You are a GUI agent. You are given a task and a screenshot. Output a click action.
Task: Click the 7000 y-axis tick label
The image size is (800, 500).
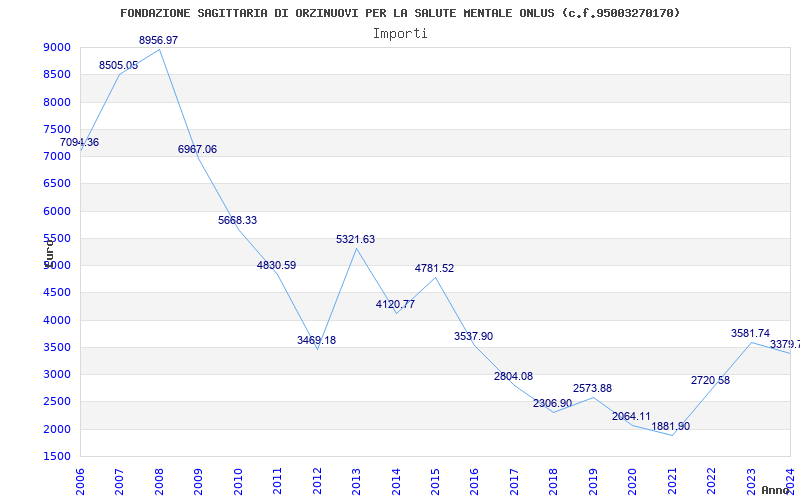pyautogui.click(x=56, y=156)
